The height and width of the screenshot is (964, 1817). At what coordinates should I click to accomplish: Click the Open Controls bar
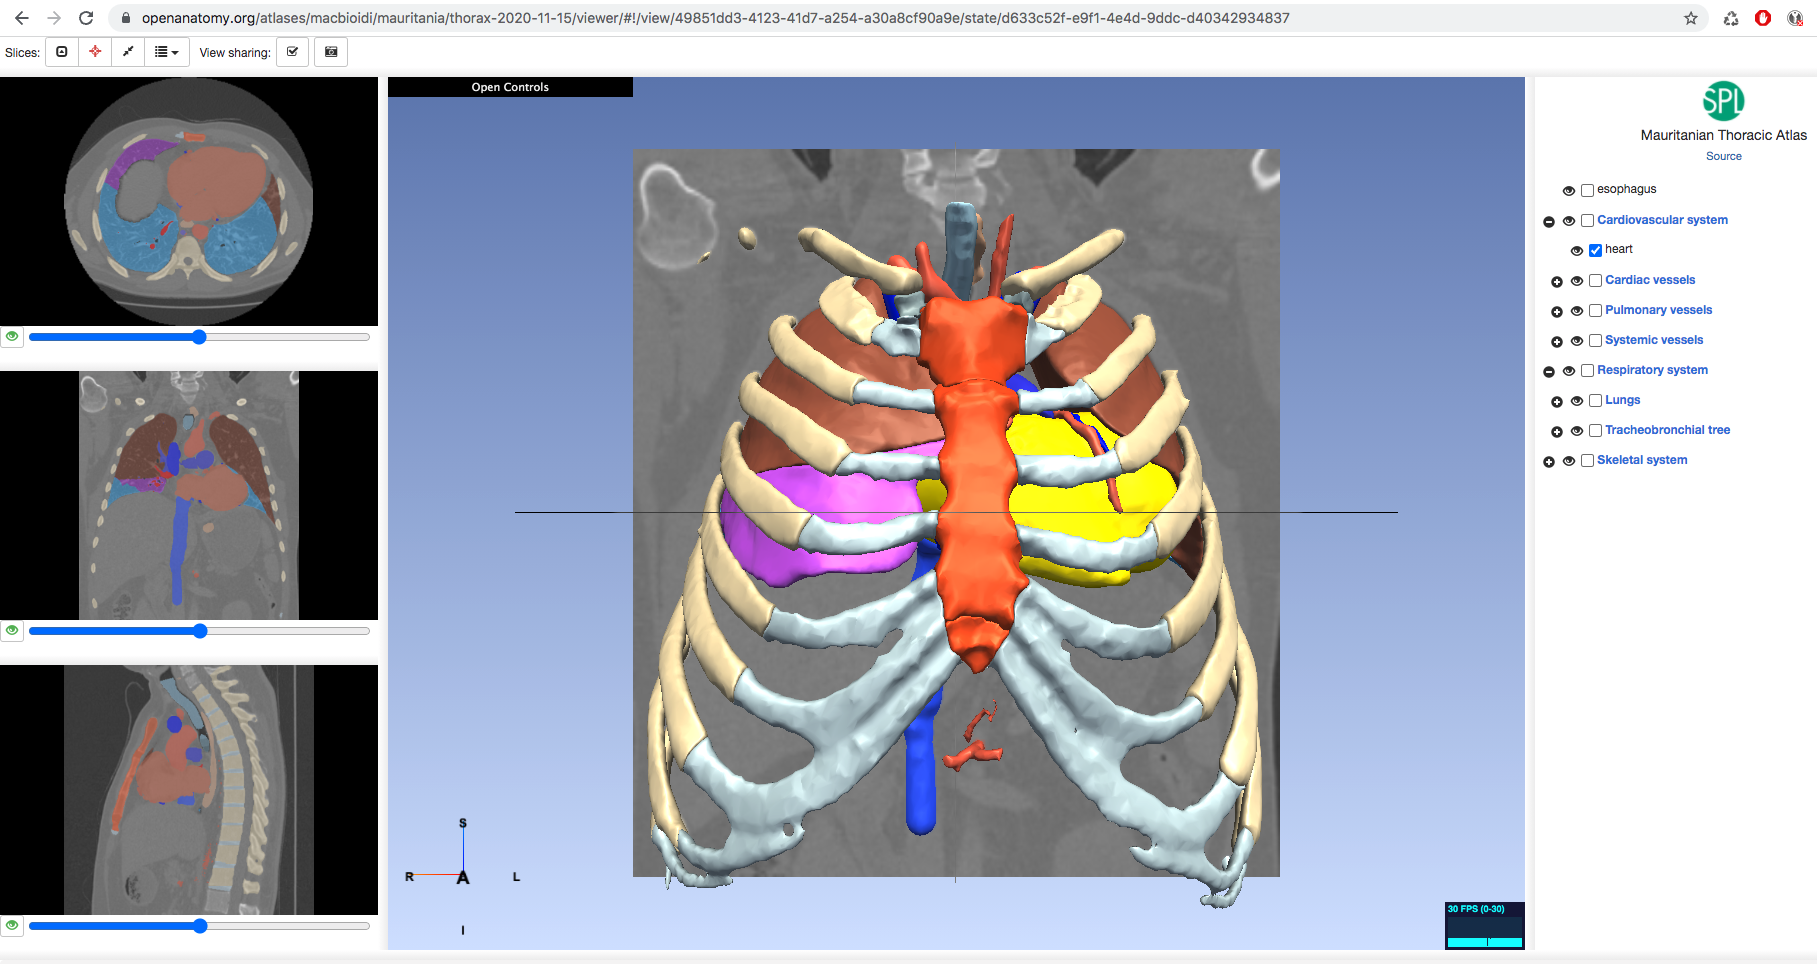pyautogui.click(x=509, y=87)
